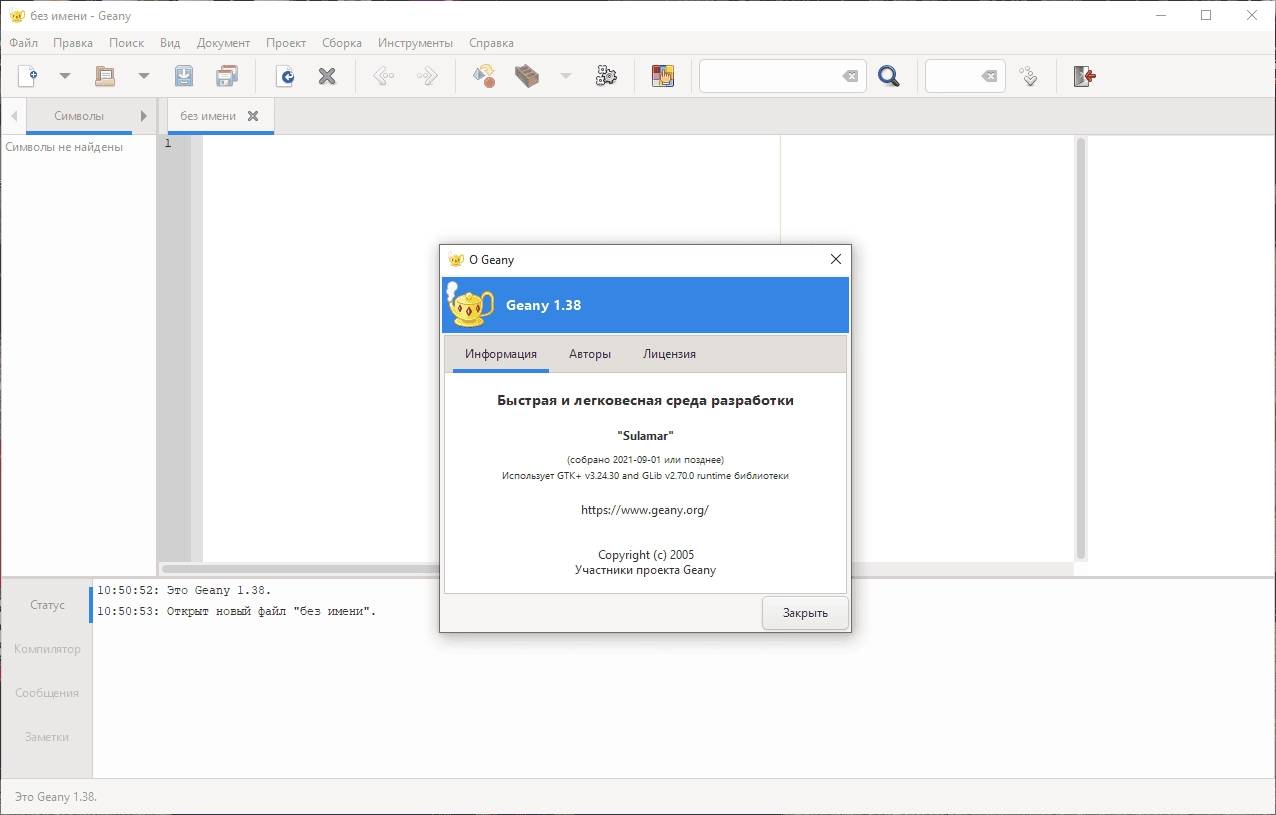This screenshot has height=815, width=1276.
Task: Open the Файл menu
Action: coord(24,43)
